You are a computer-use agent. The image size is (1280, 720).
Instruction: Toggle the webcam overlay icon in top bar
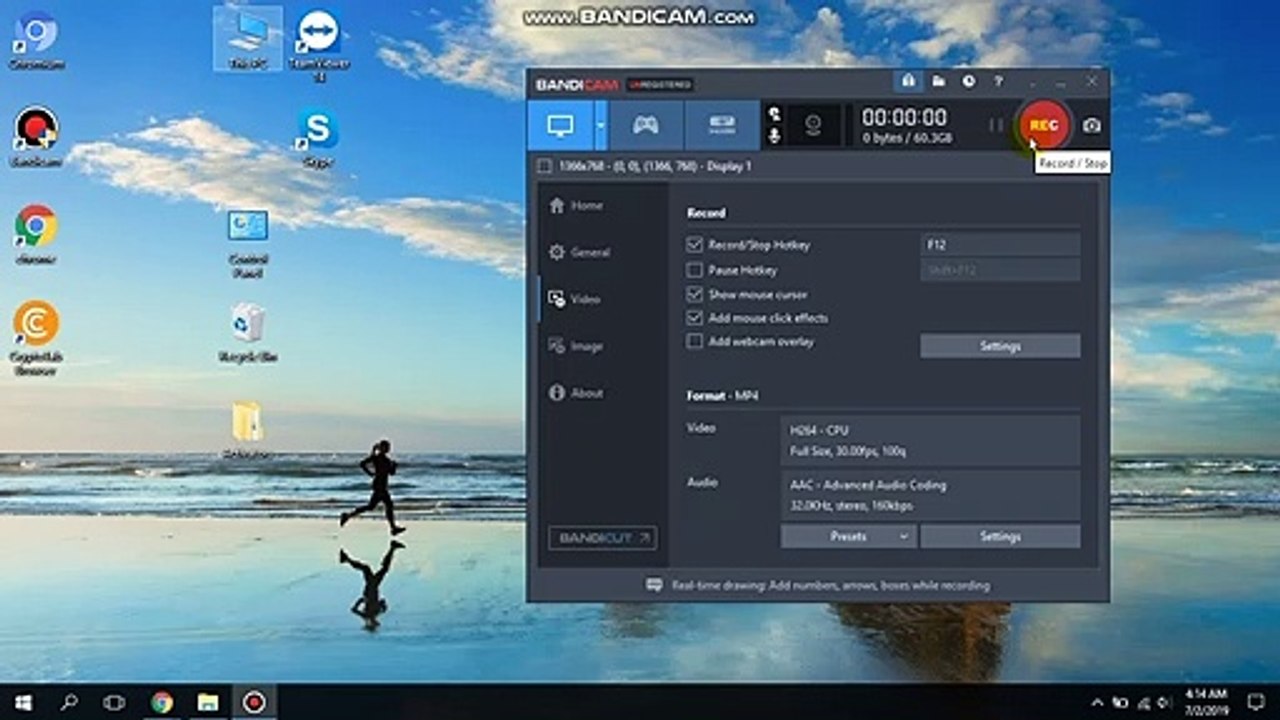click(813, 126)
